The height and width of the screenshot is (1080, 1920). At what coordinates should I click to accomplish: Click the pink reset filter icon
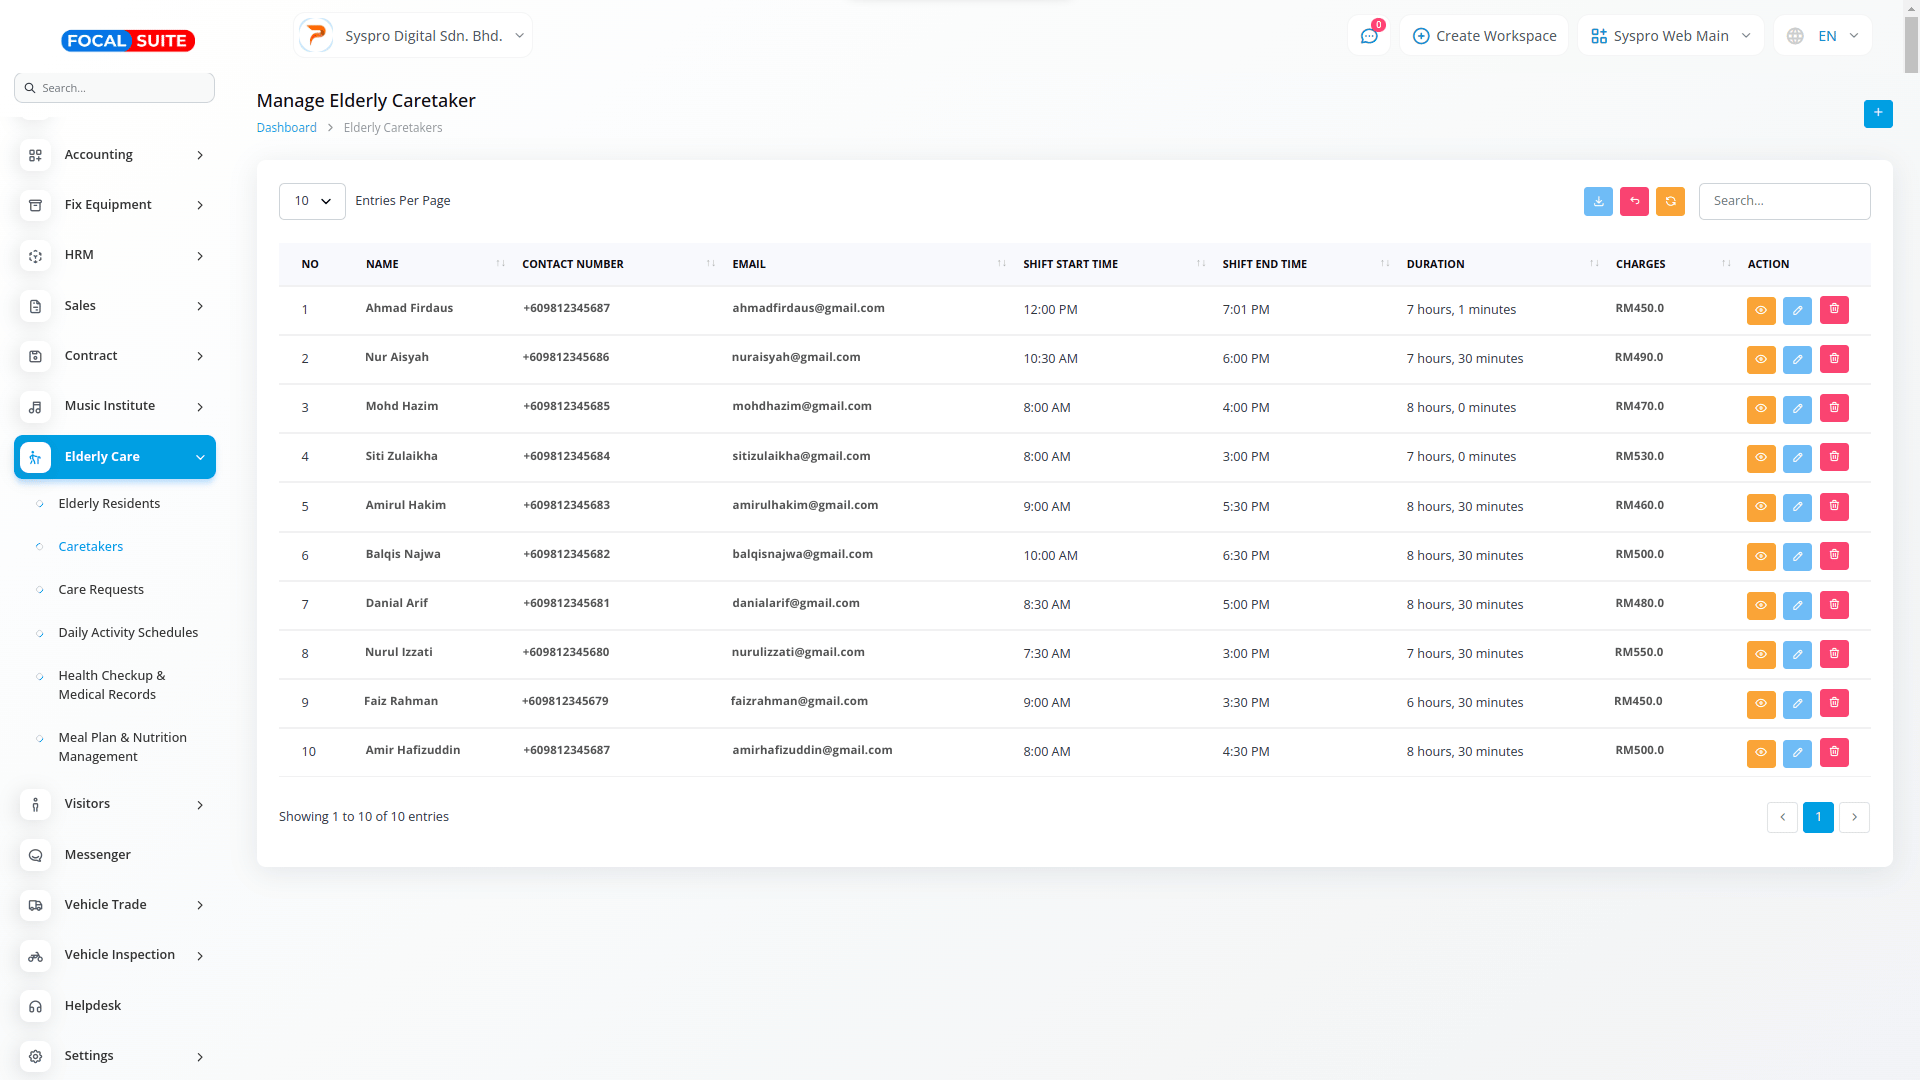coord(1634,201)
